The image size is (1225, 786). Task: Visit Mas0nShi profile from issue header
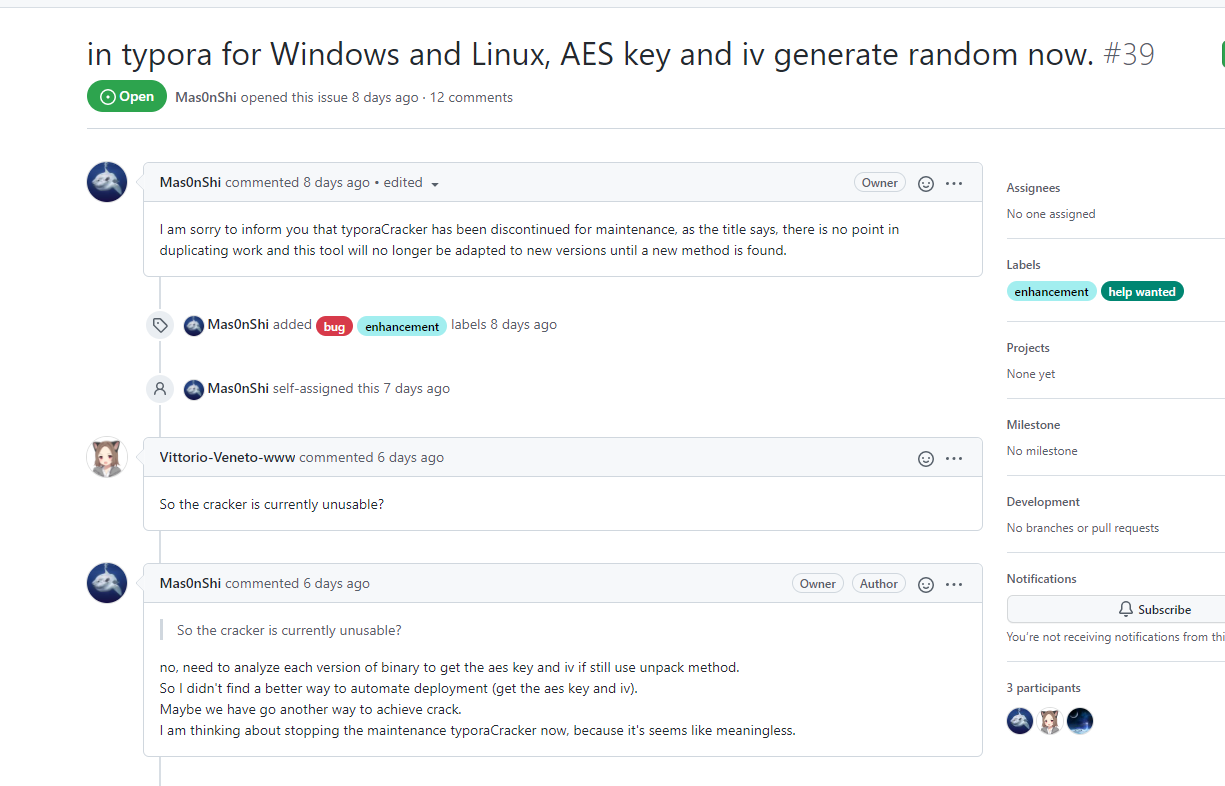pyautogui.click(x=205, y=98)
